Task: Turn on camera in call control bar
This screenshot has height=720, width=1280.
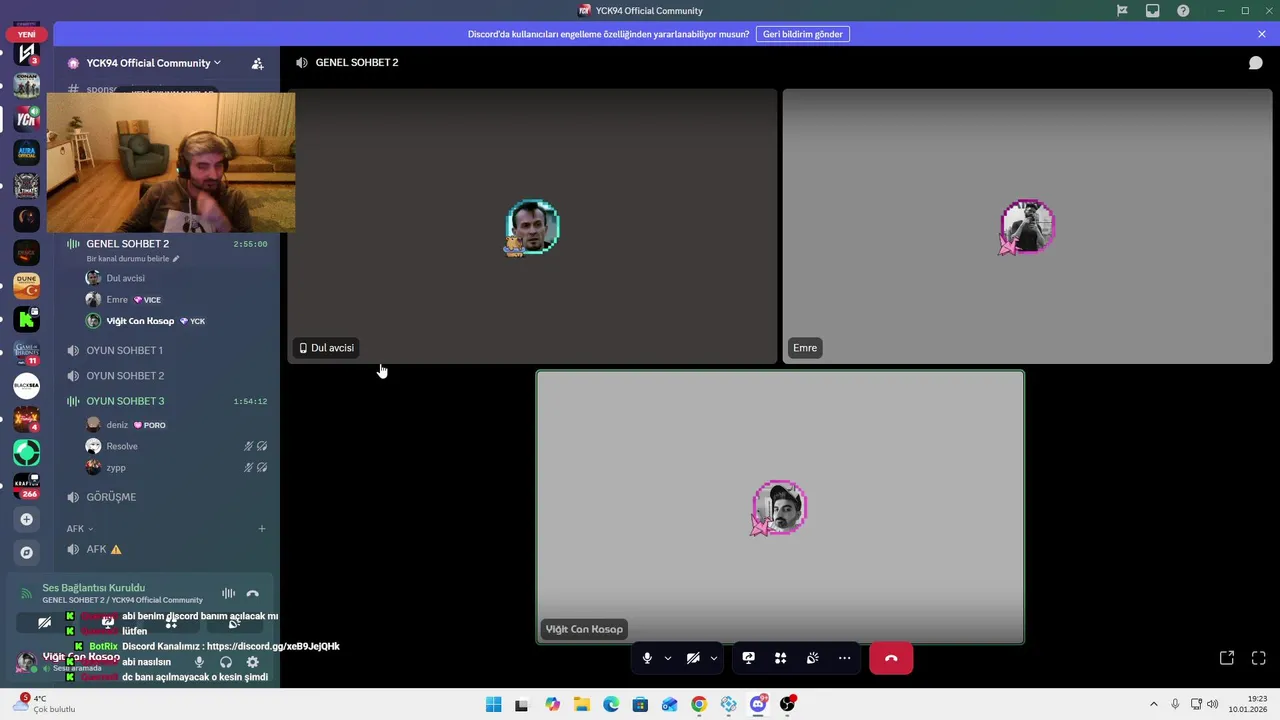Action: coord(693,658)
